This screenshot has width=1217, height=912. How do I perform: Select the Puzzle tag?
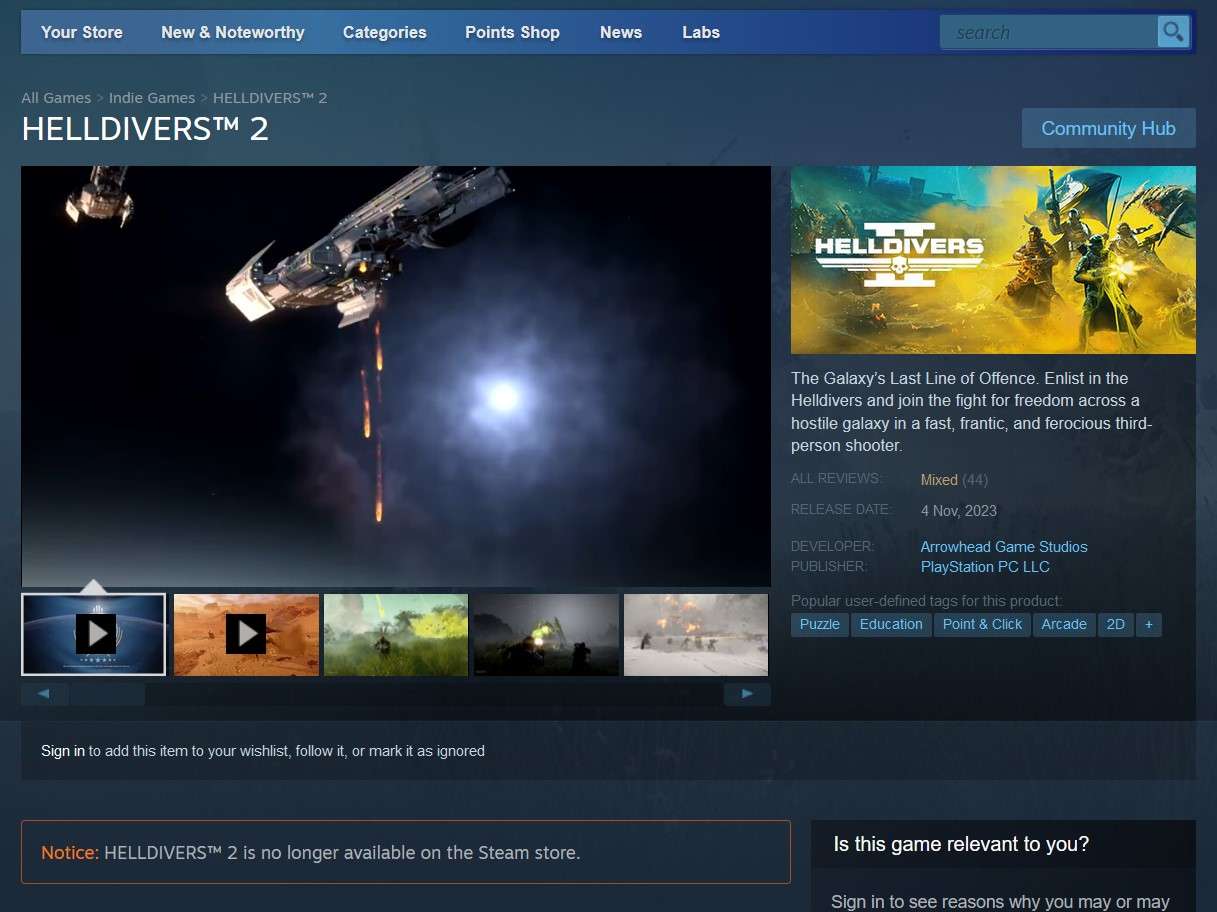[820, 624]
